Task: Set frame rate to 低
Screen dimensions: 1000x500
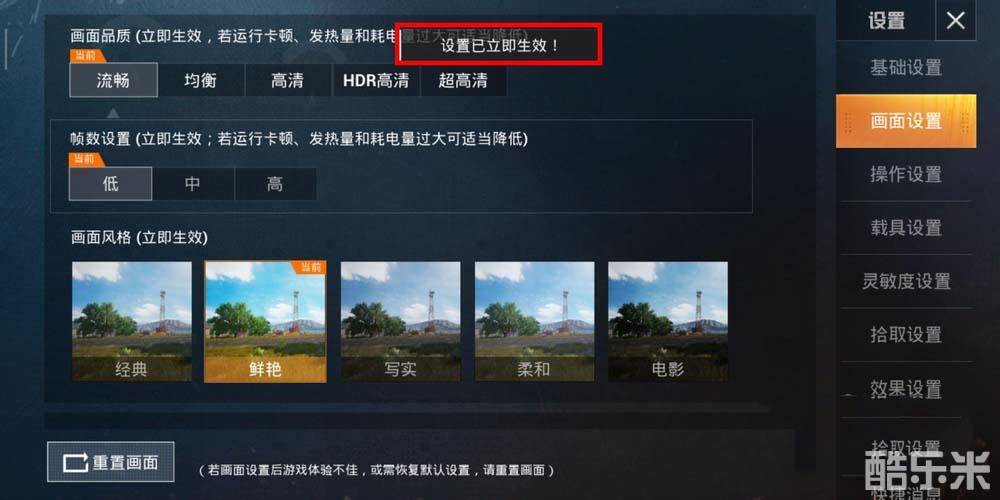Action: click(110, 184)
